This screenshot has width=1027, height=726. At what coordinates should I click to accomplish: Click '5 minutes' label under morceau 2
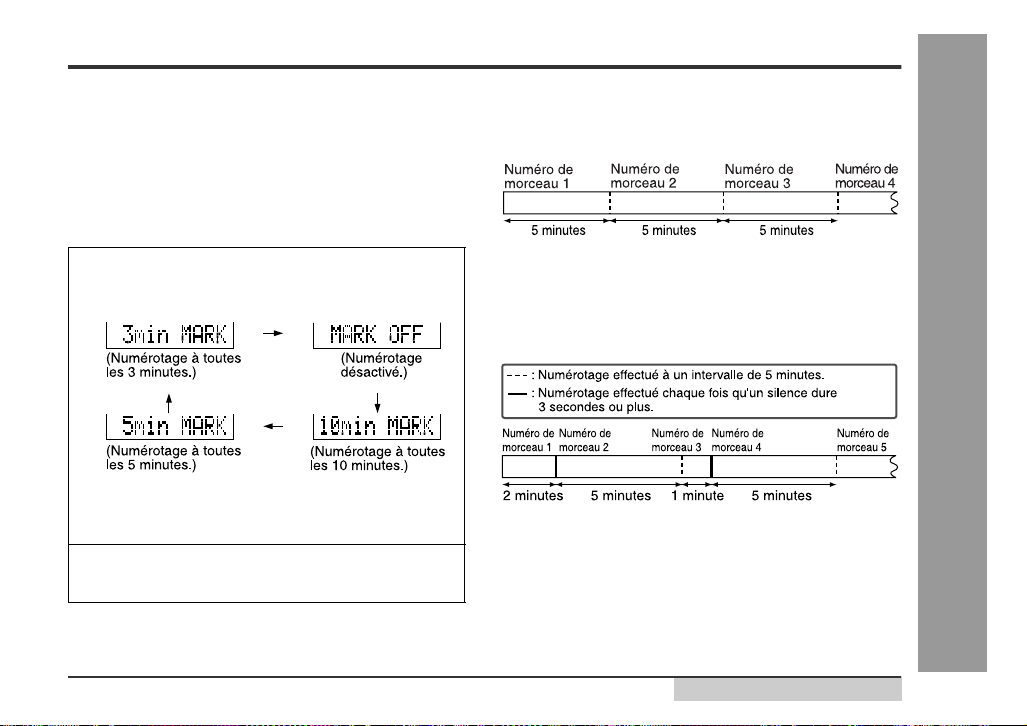pos(620,496)
